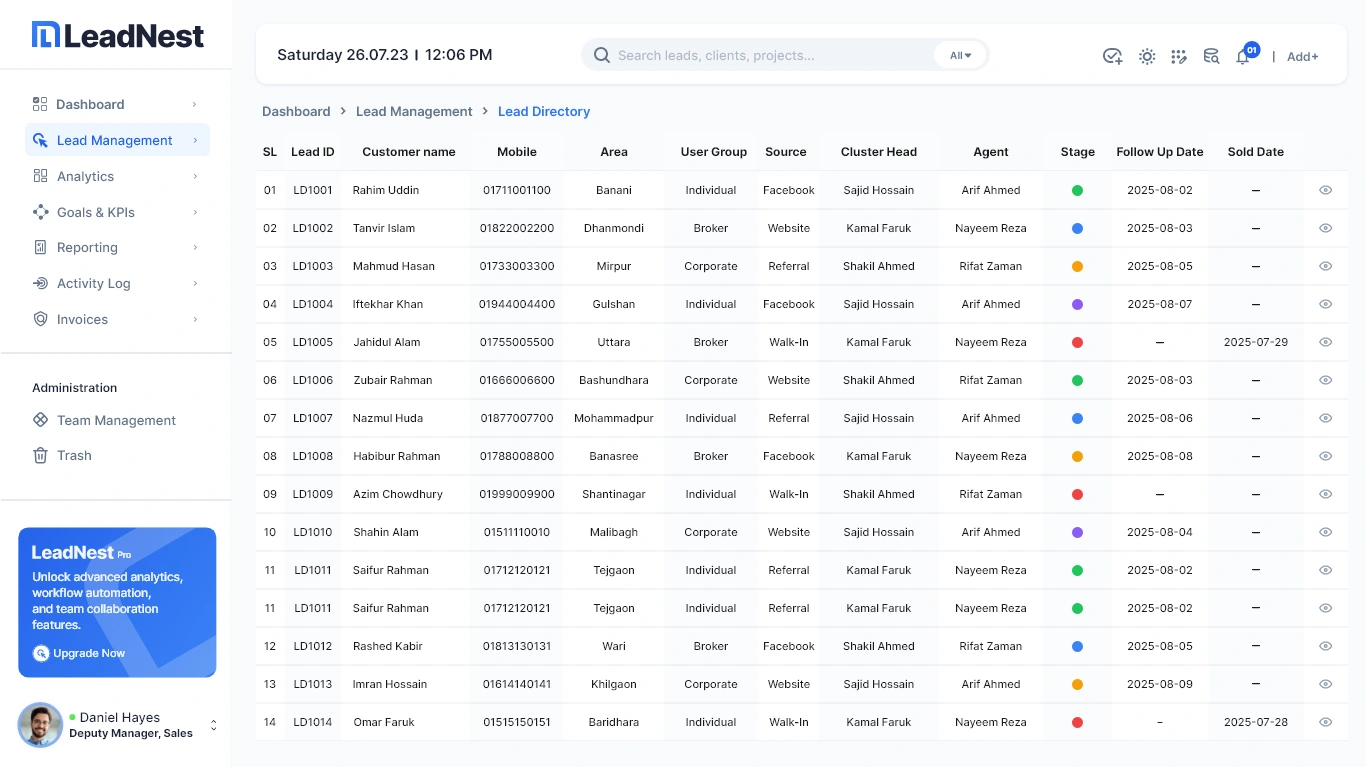Click the Activity Log icon
Screen dimensions: 1366x767
pos(40,283)
